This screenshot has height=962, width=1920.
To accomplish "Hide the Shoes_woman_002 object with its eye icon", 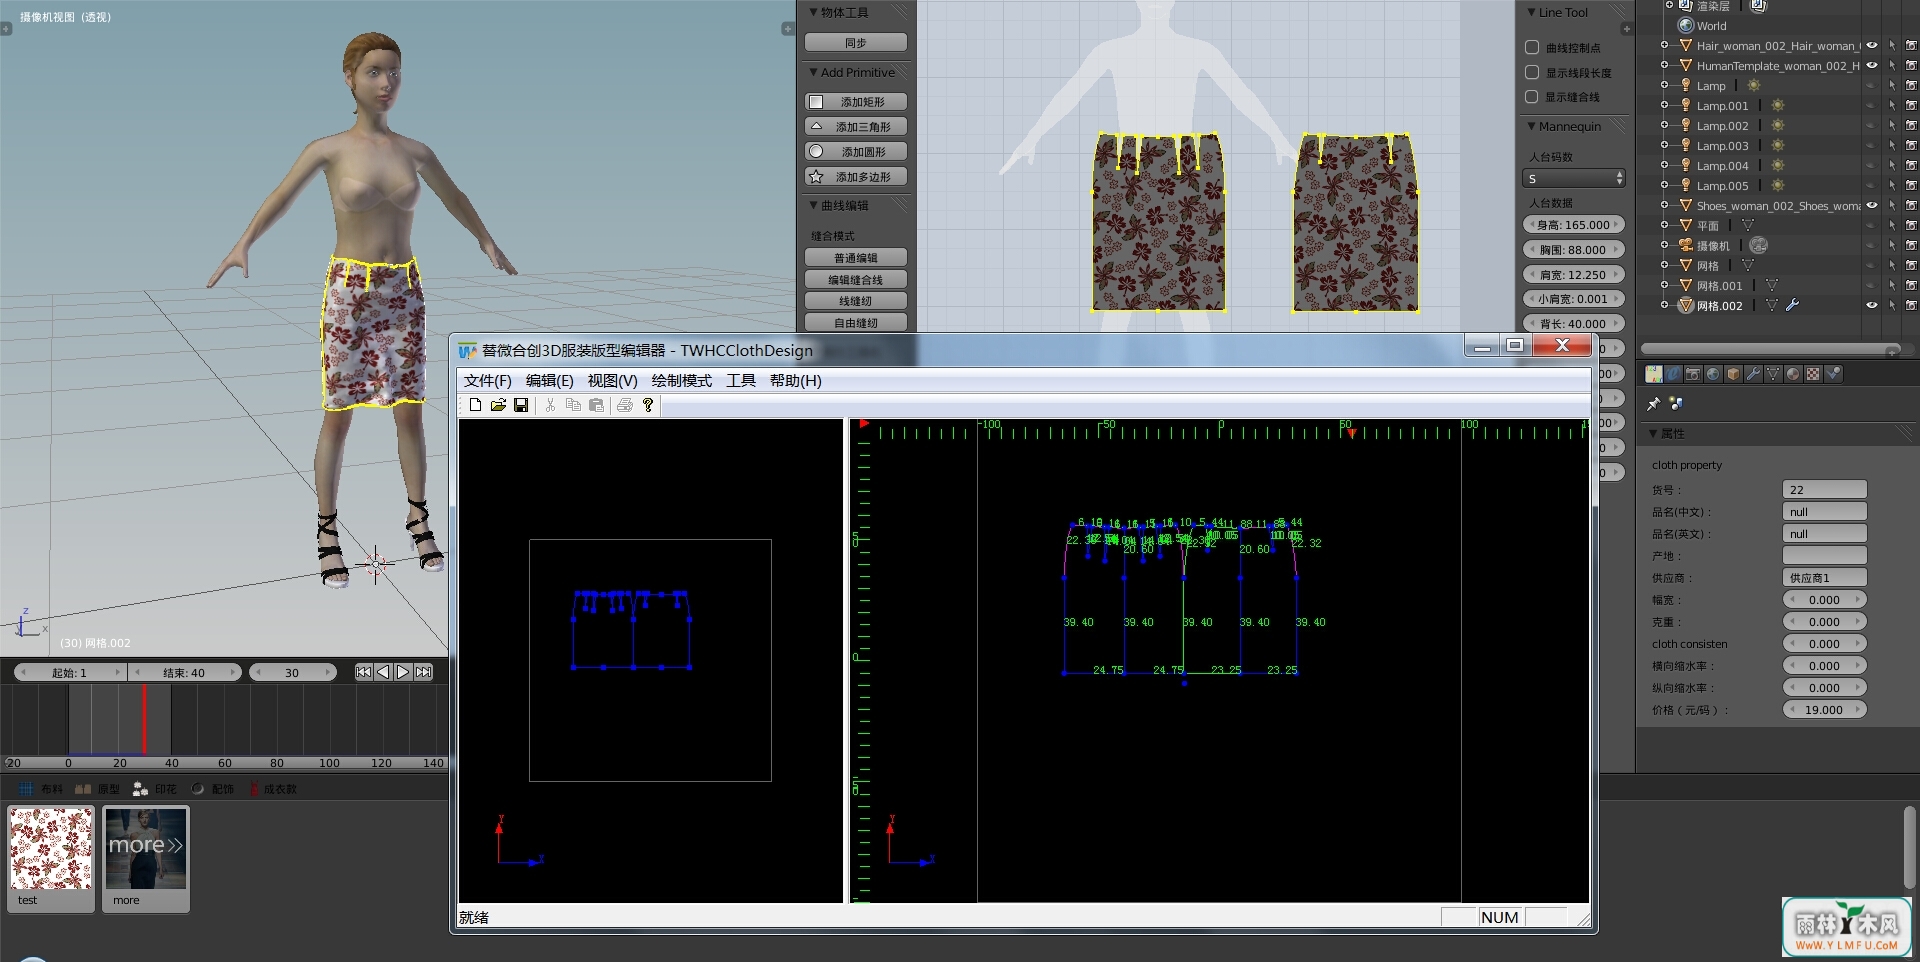I will pos(1872,206).
